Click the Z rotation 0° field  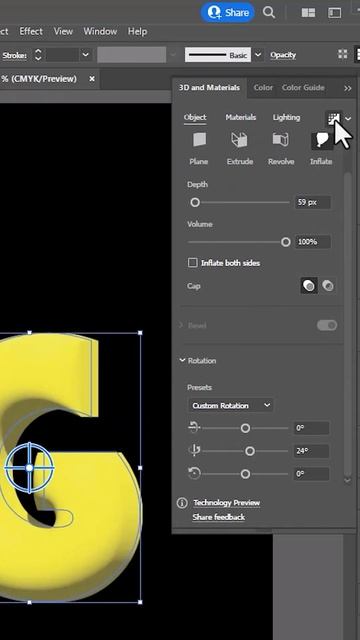click(312, 474)
